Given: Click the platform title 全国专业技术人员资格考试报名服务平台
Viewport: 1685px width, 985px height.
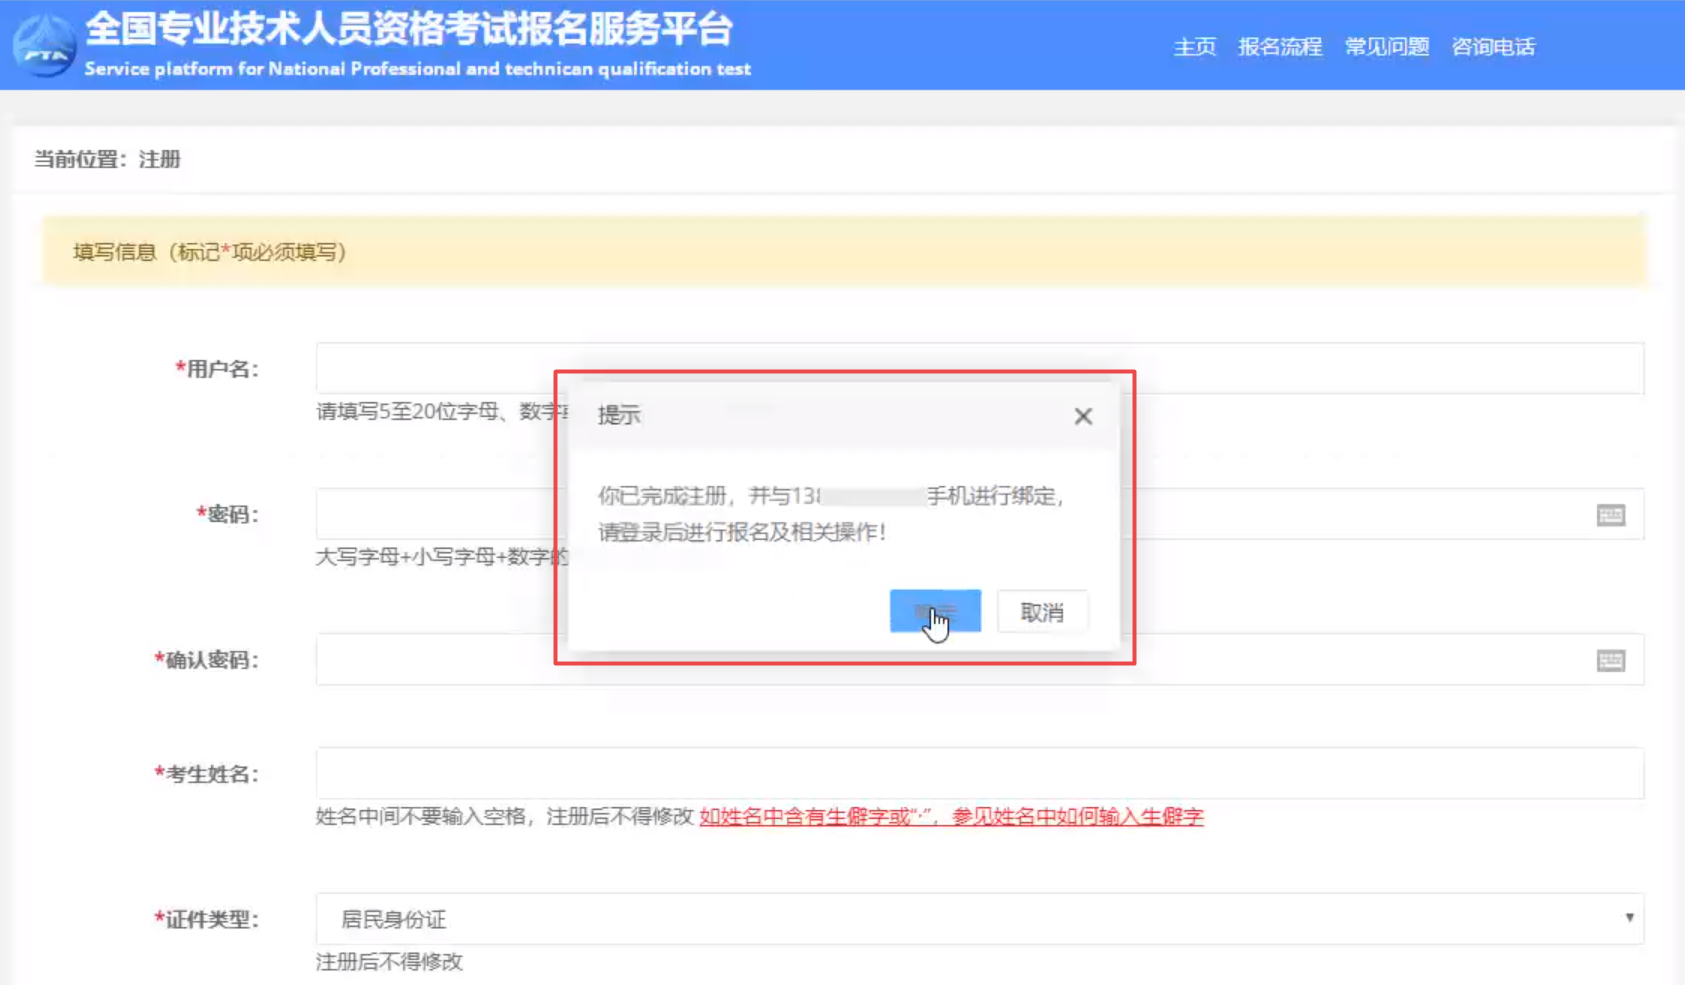Looking at the screenshot, I should pos(409,30).
